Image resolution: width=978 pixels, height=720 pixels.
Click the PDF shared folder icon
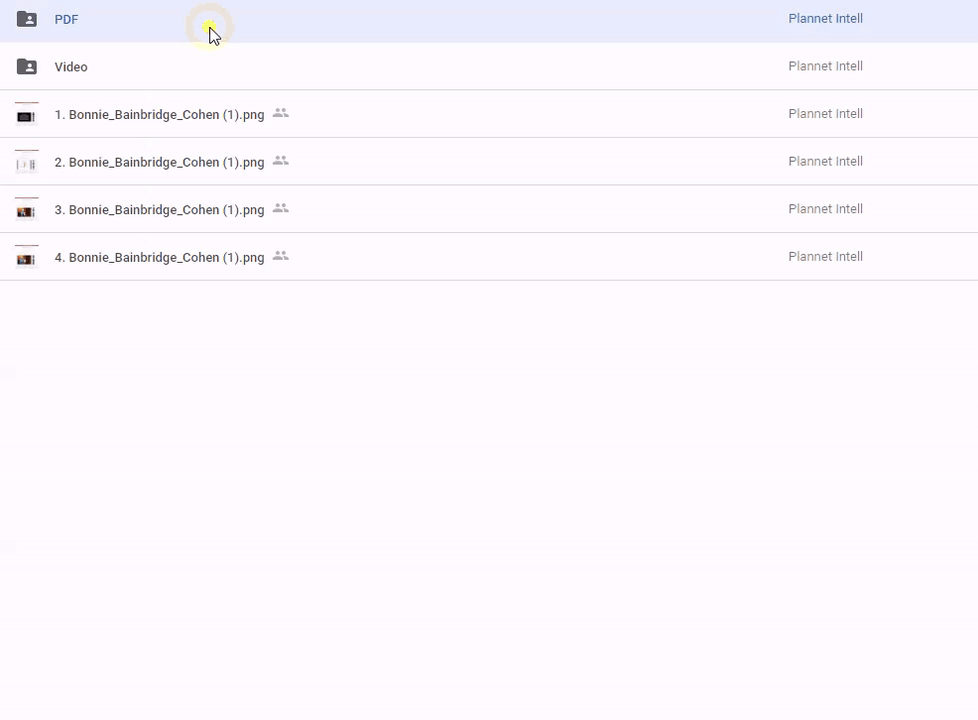coord(27,19)
